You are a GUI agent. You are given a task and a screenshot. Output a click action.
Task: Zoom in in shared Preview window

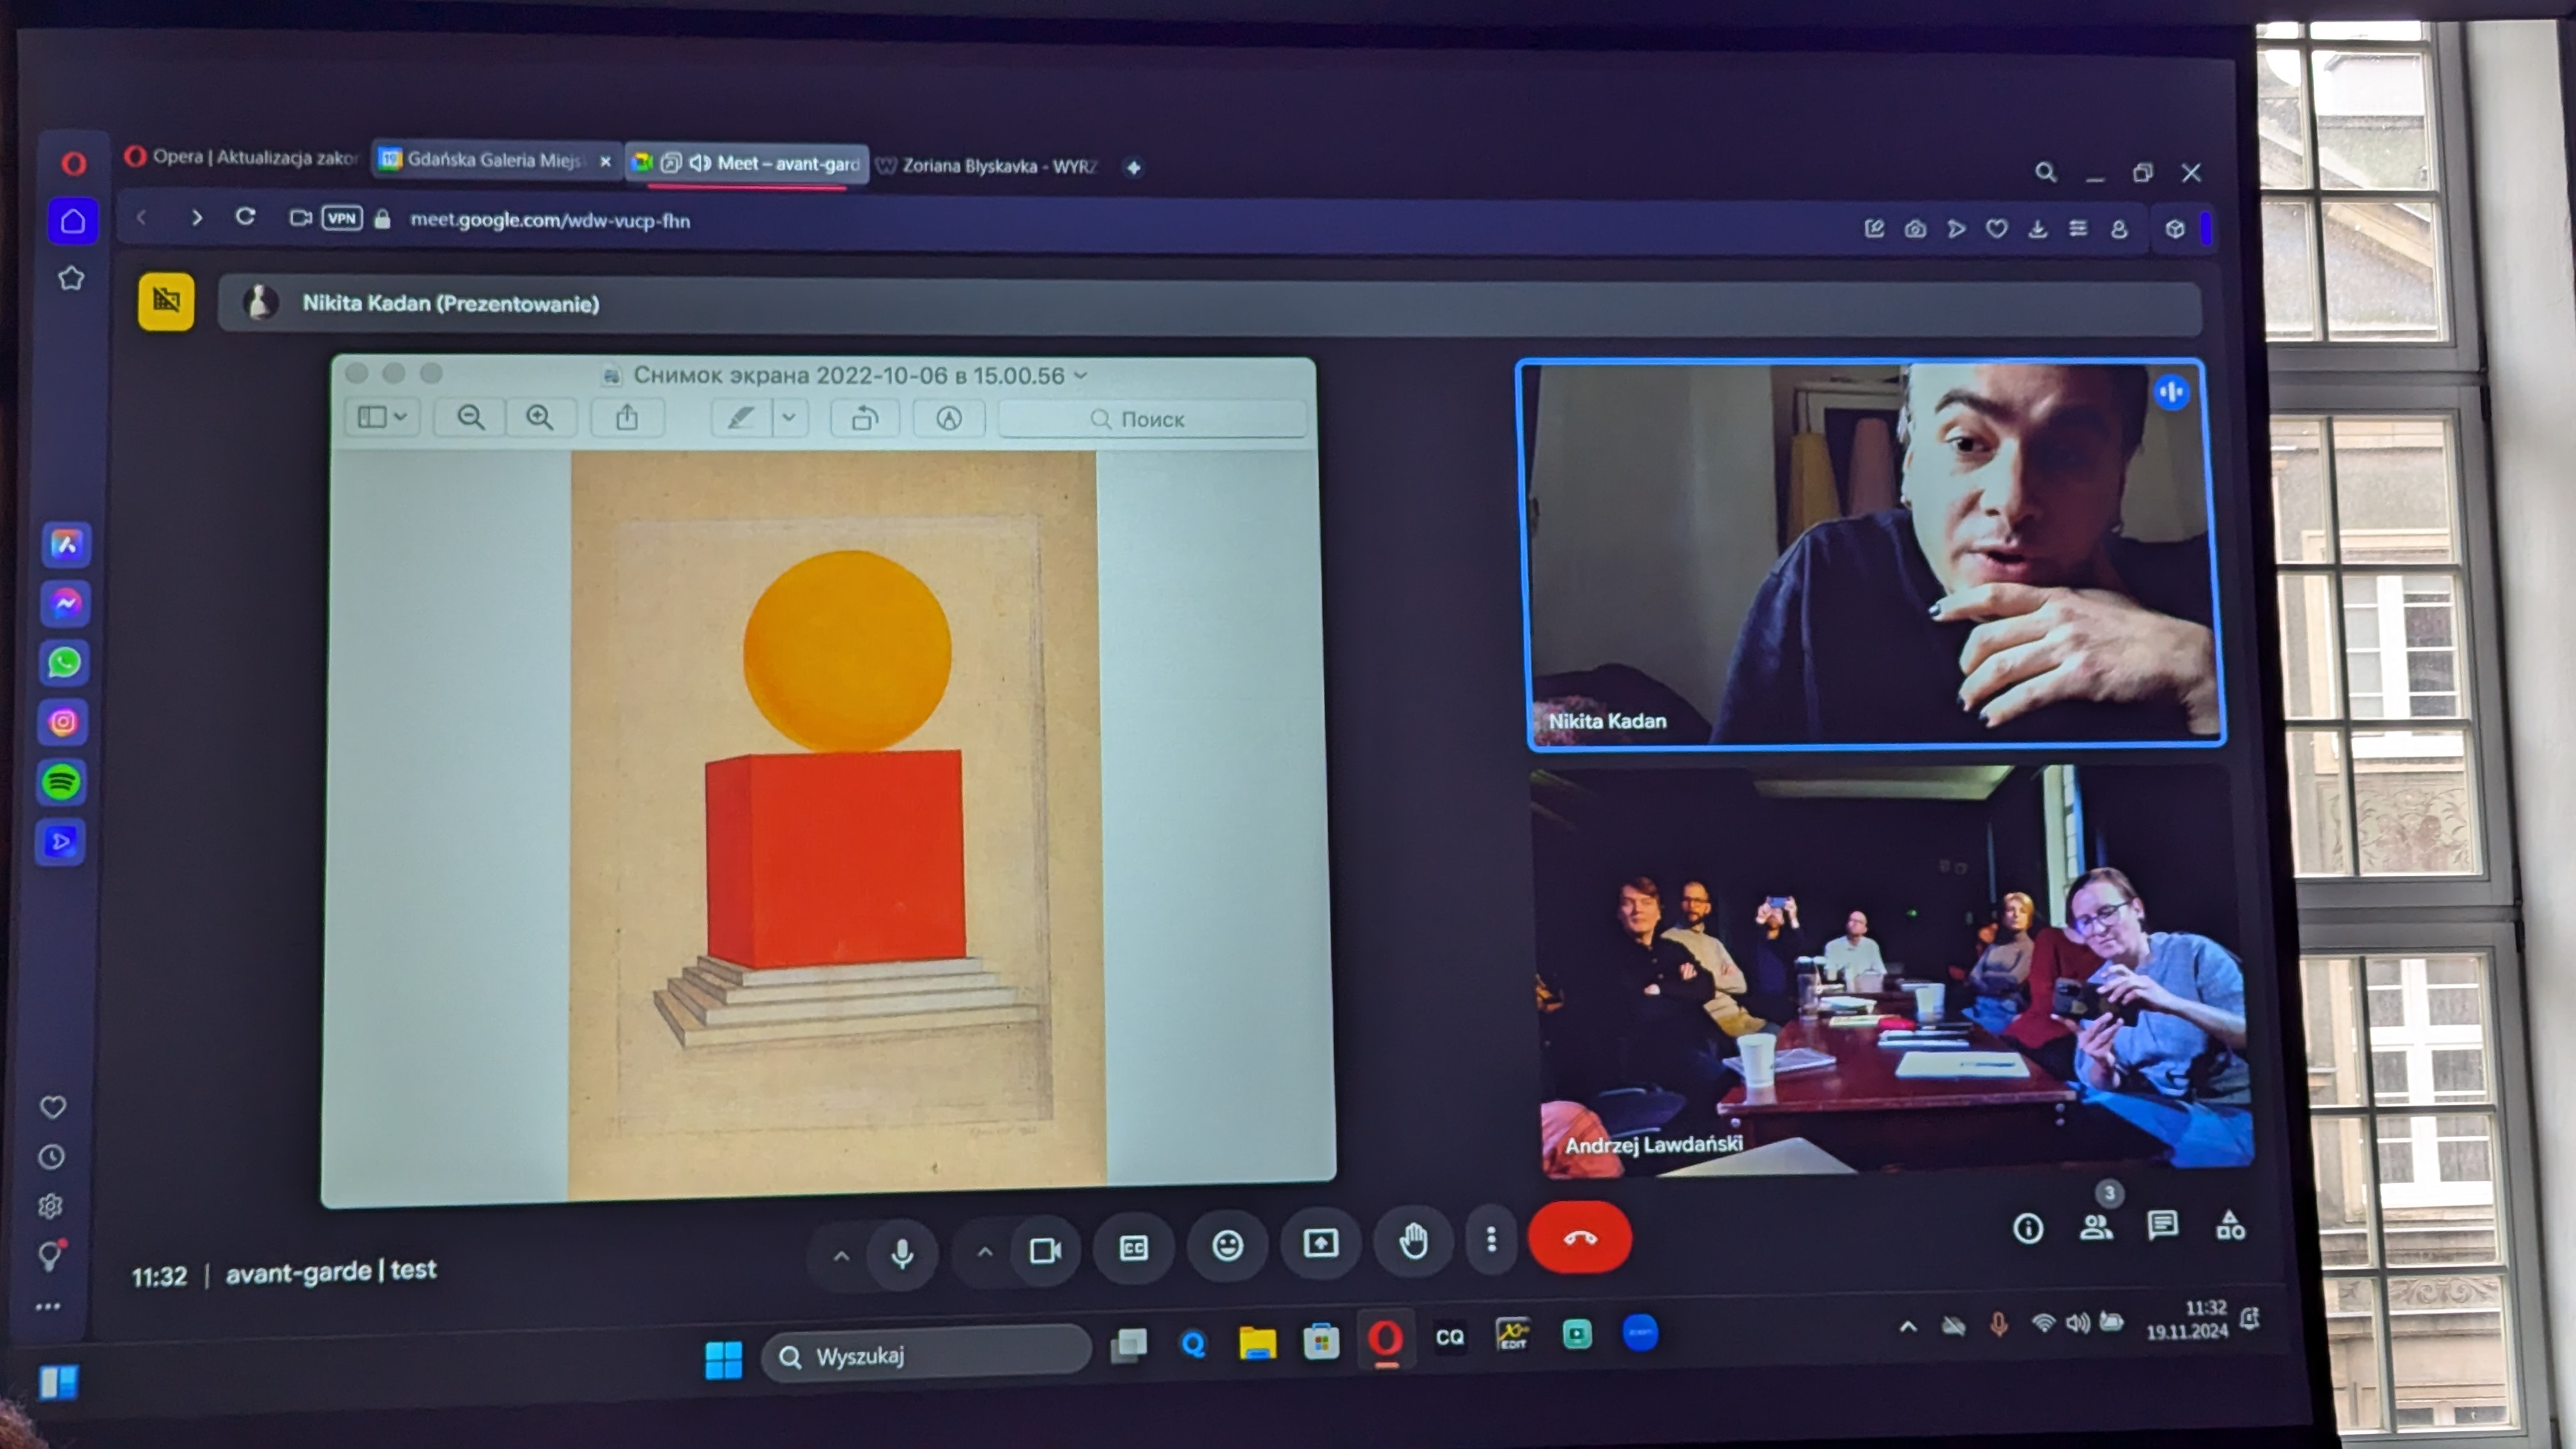[540, 417]
